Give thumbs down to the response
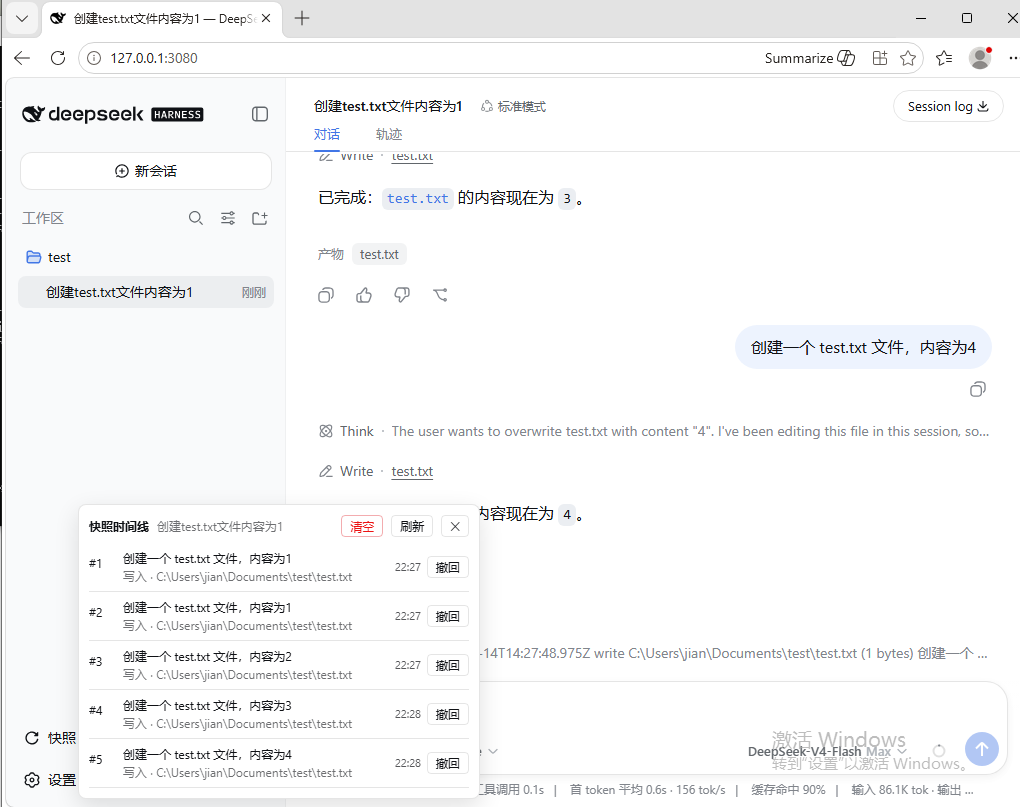The image size is (1020, 807). pos(402,295)
